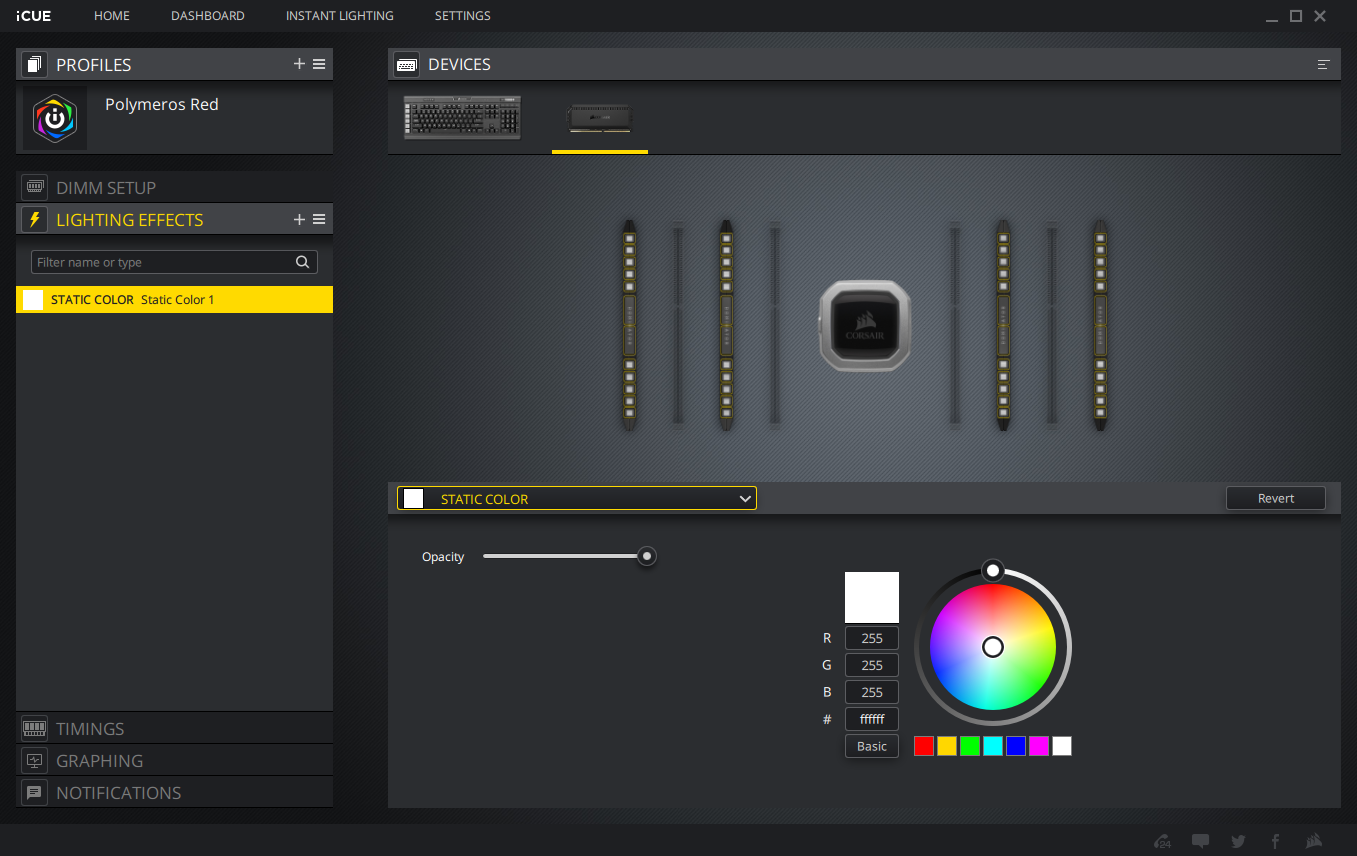The height and width of the screenshot is (856, 1357).
Task: Open the Lighting Effects options menu icon
Action: 319,219
